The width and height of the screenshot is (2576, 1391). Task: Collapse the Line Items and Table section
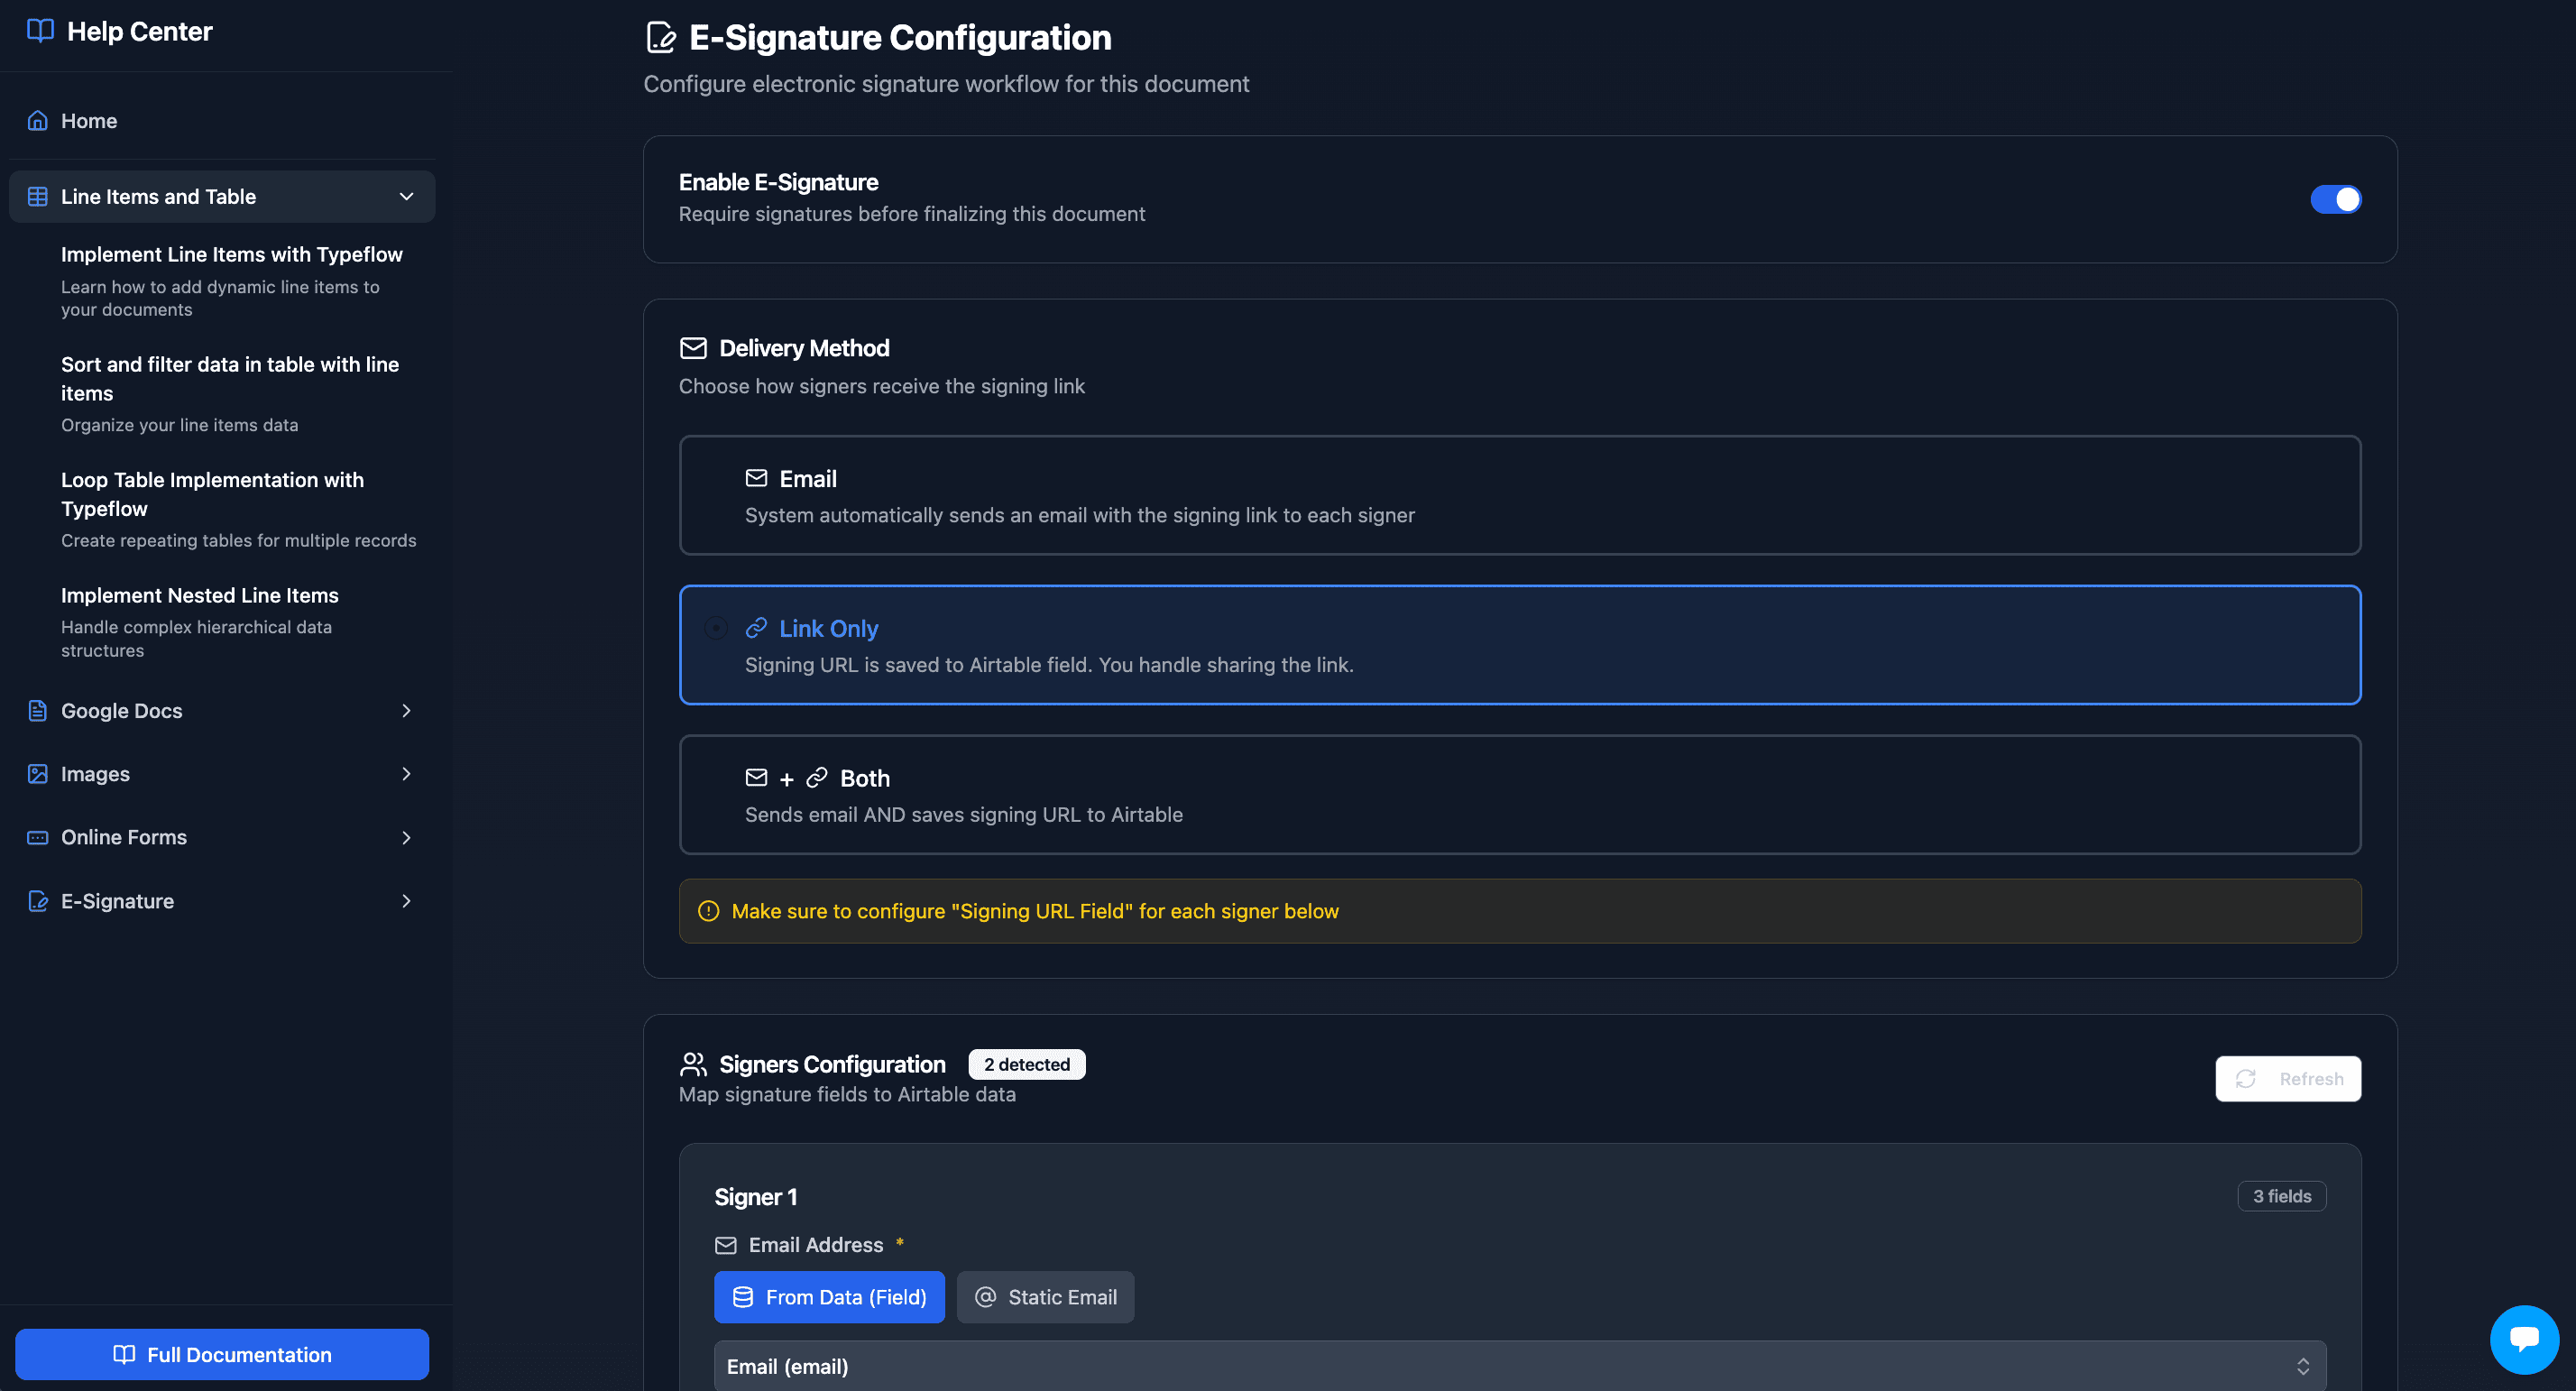point(406,196)
